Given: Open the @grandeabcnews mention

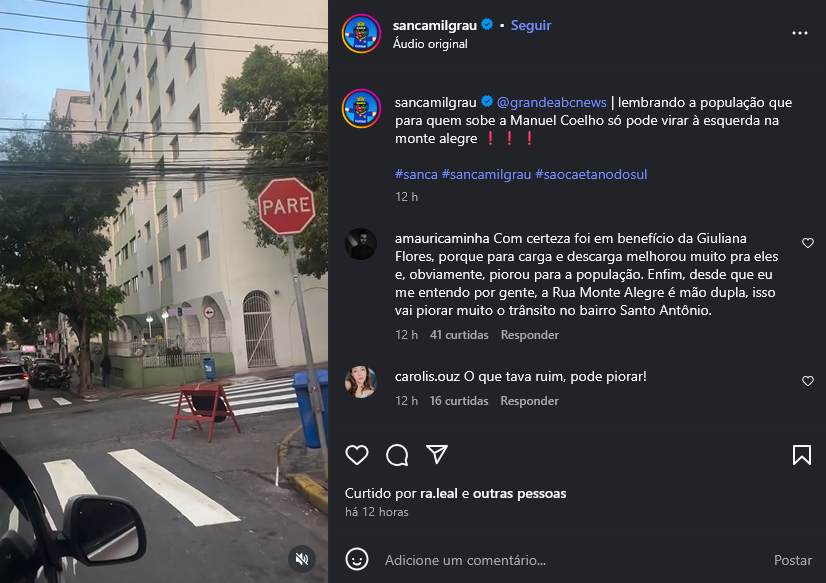Looking at the screenshot, I should (x=552, y=102).
